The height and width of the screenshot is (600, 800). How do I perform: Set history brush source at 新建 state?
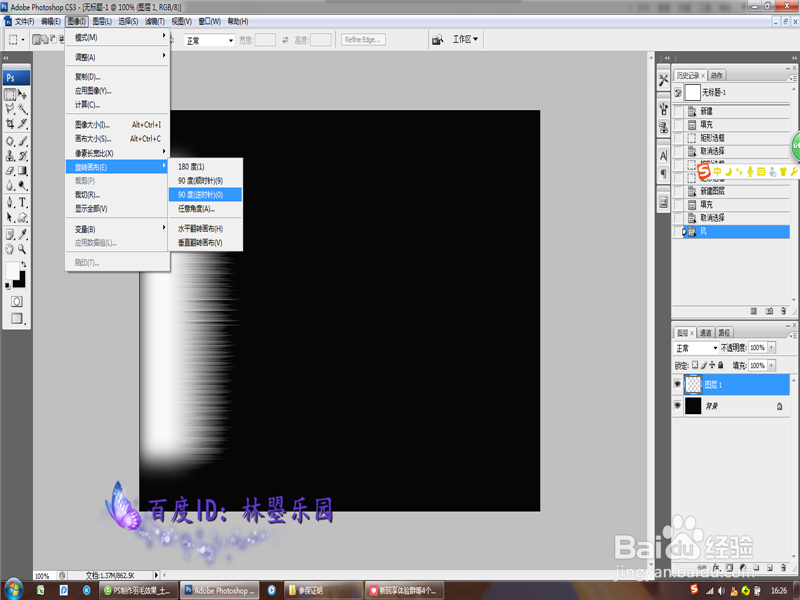678,111
